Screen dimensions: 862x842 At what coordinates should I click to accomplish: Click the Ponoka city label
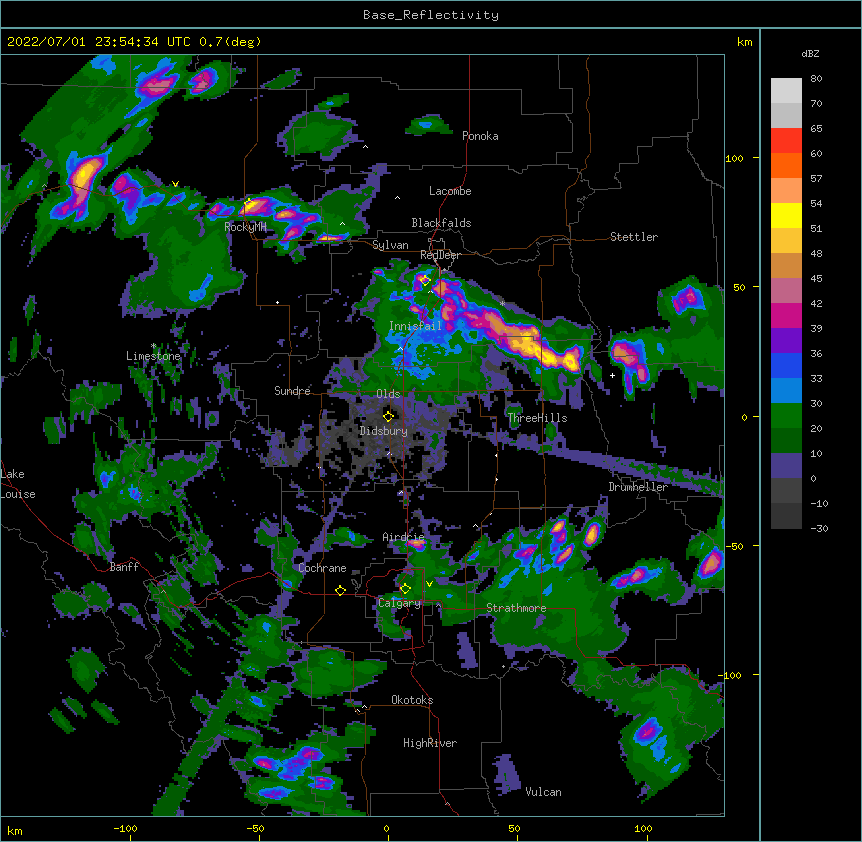tap(480, 136)
